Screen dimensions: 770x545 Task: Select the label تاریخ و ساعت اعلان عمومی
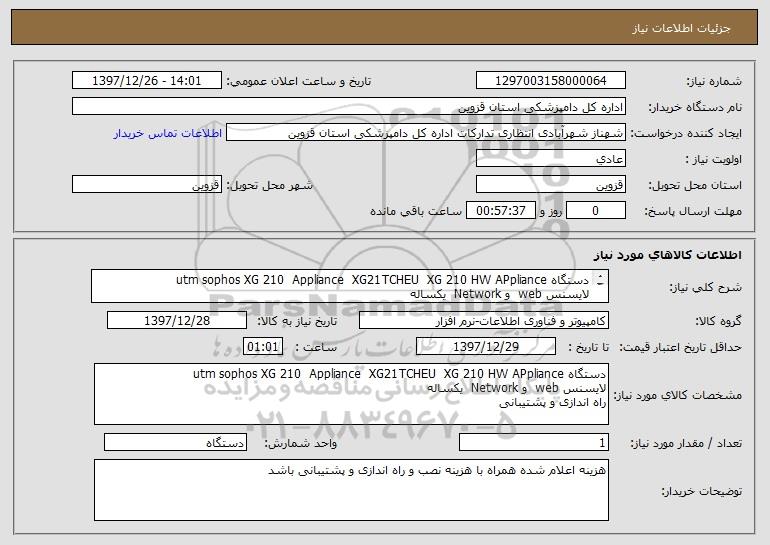(299, 82)
